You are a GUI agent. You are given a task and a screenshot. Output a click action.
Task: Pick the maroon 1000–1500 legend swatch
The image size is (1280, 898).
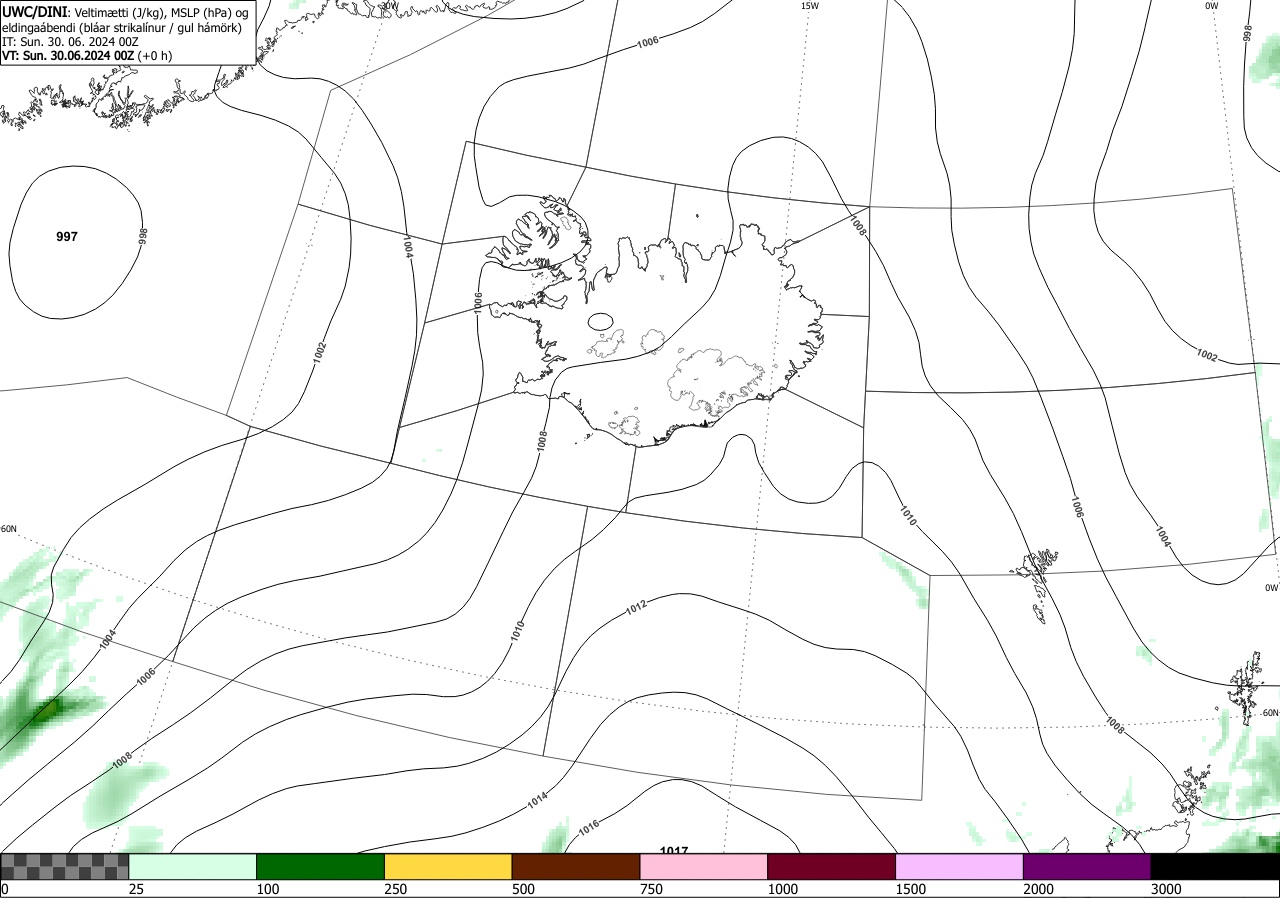tap(832, 866)
